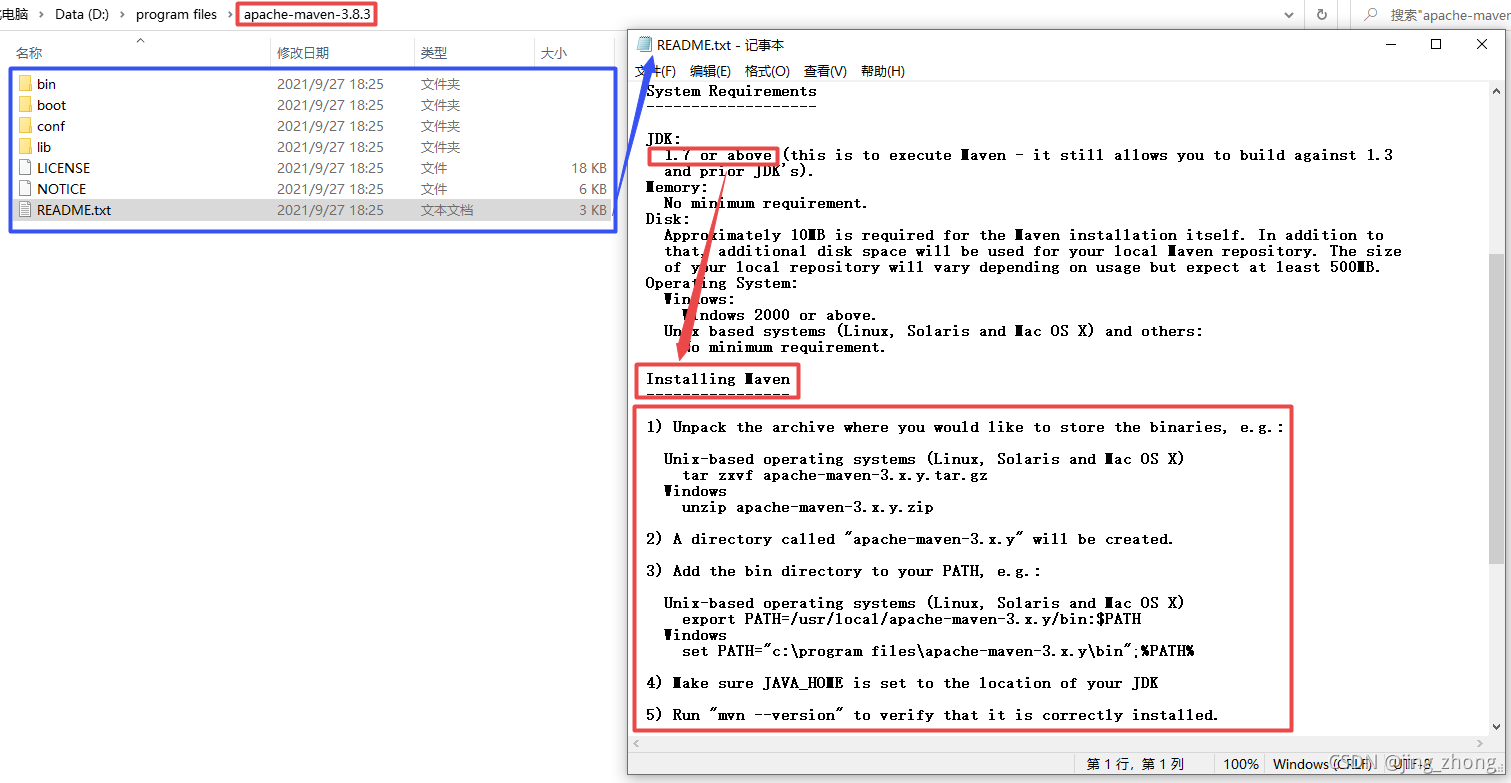
Task: Click the 'unzip apache-maven-3.x.y.zip' line
Action: 808,507
